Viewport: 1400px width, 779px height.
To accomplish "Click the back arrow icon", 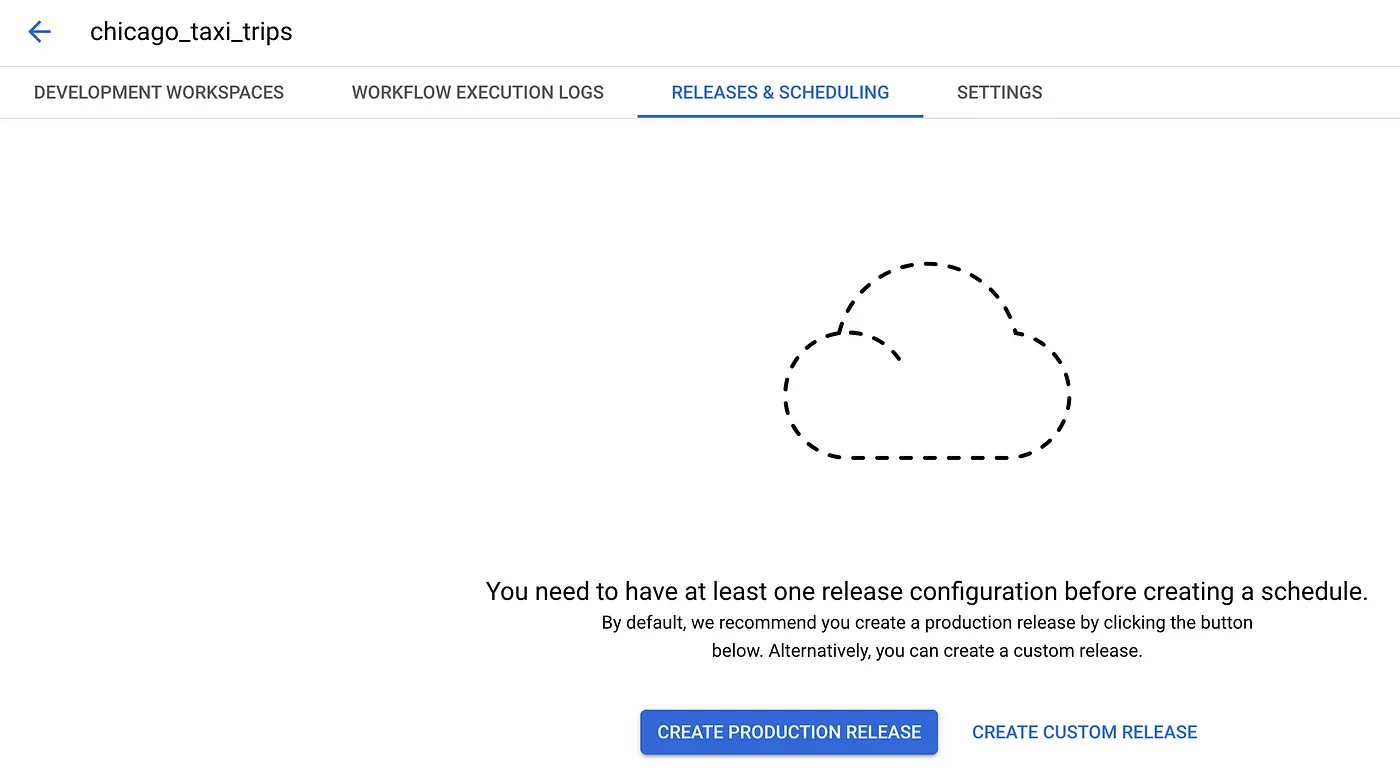I will point(39,32).
